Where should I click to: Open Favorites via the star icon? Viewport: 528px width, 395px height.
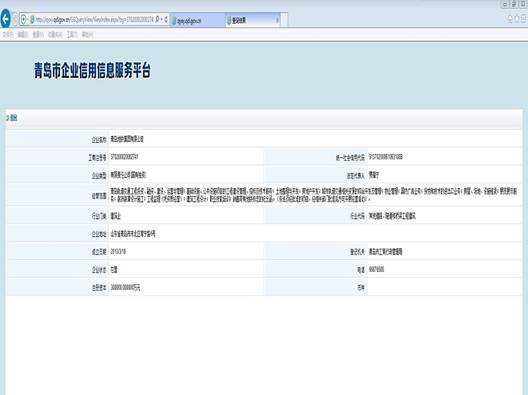click(x=517, y=19)
